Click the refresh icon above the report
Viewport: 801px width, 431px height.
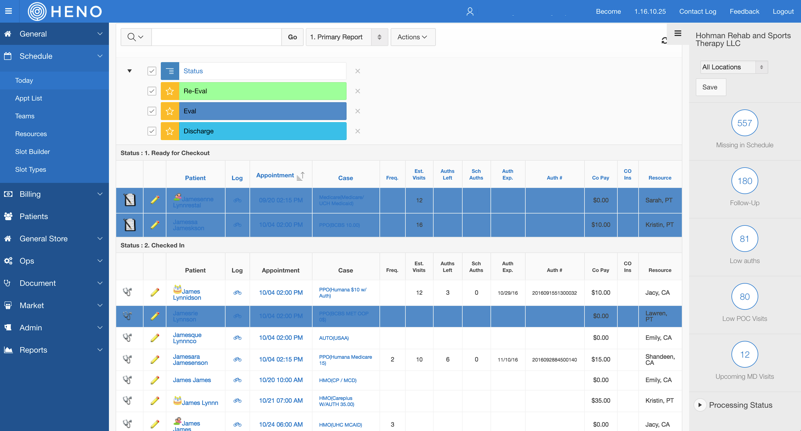664,40
